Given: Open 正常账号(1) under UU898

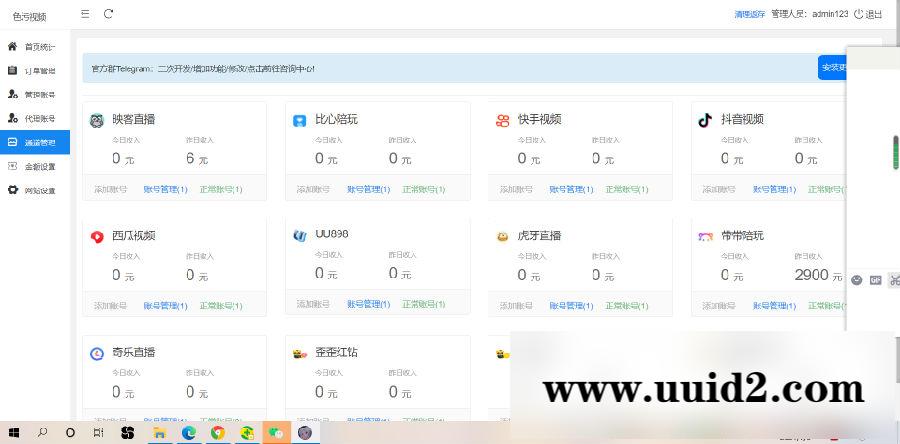Looking at the screenshot, I should click(x=424, y=304).
